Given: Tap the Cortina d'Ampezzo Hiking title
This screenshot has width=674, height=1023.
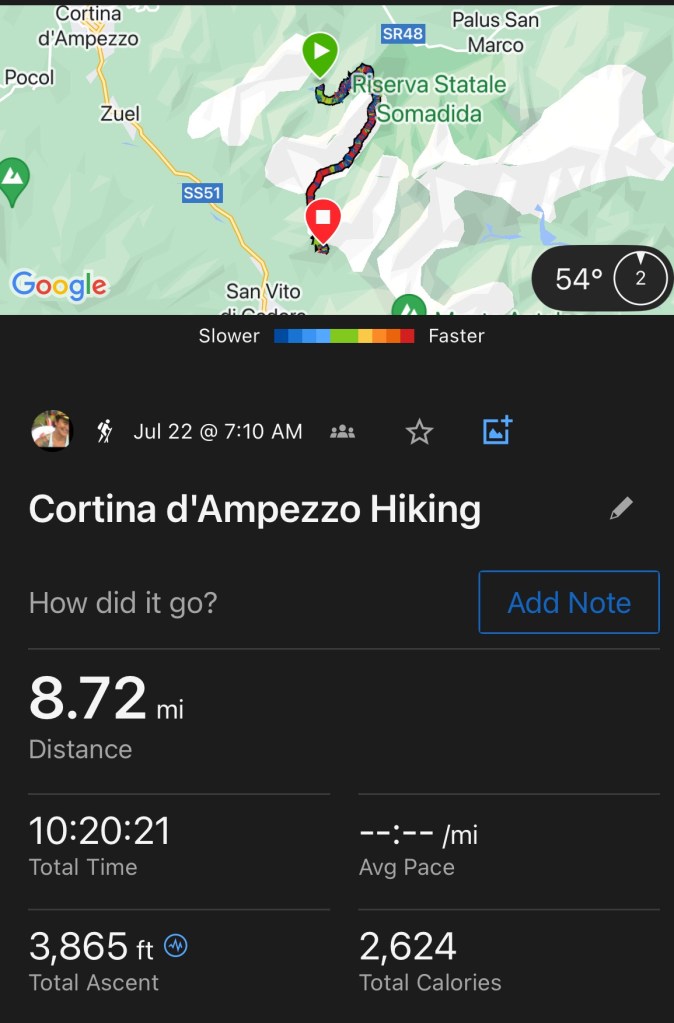Looking at the screenshot, I should click(255, 509).
